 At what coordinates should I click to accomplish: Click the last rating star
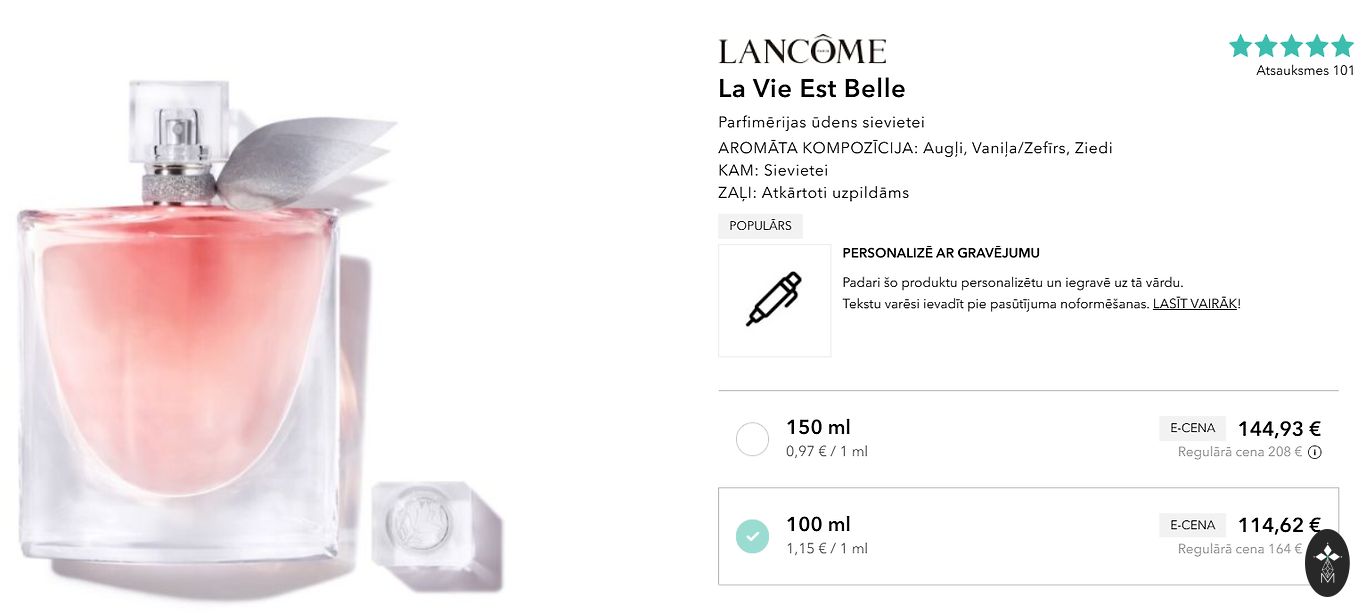pos(1342,46)
